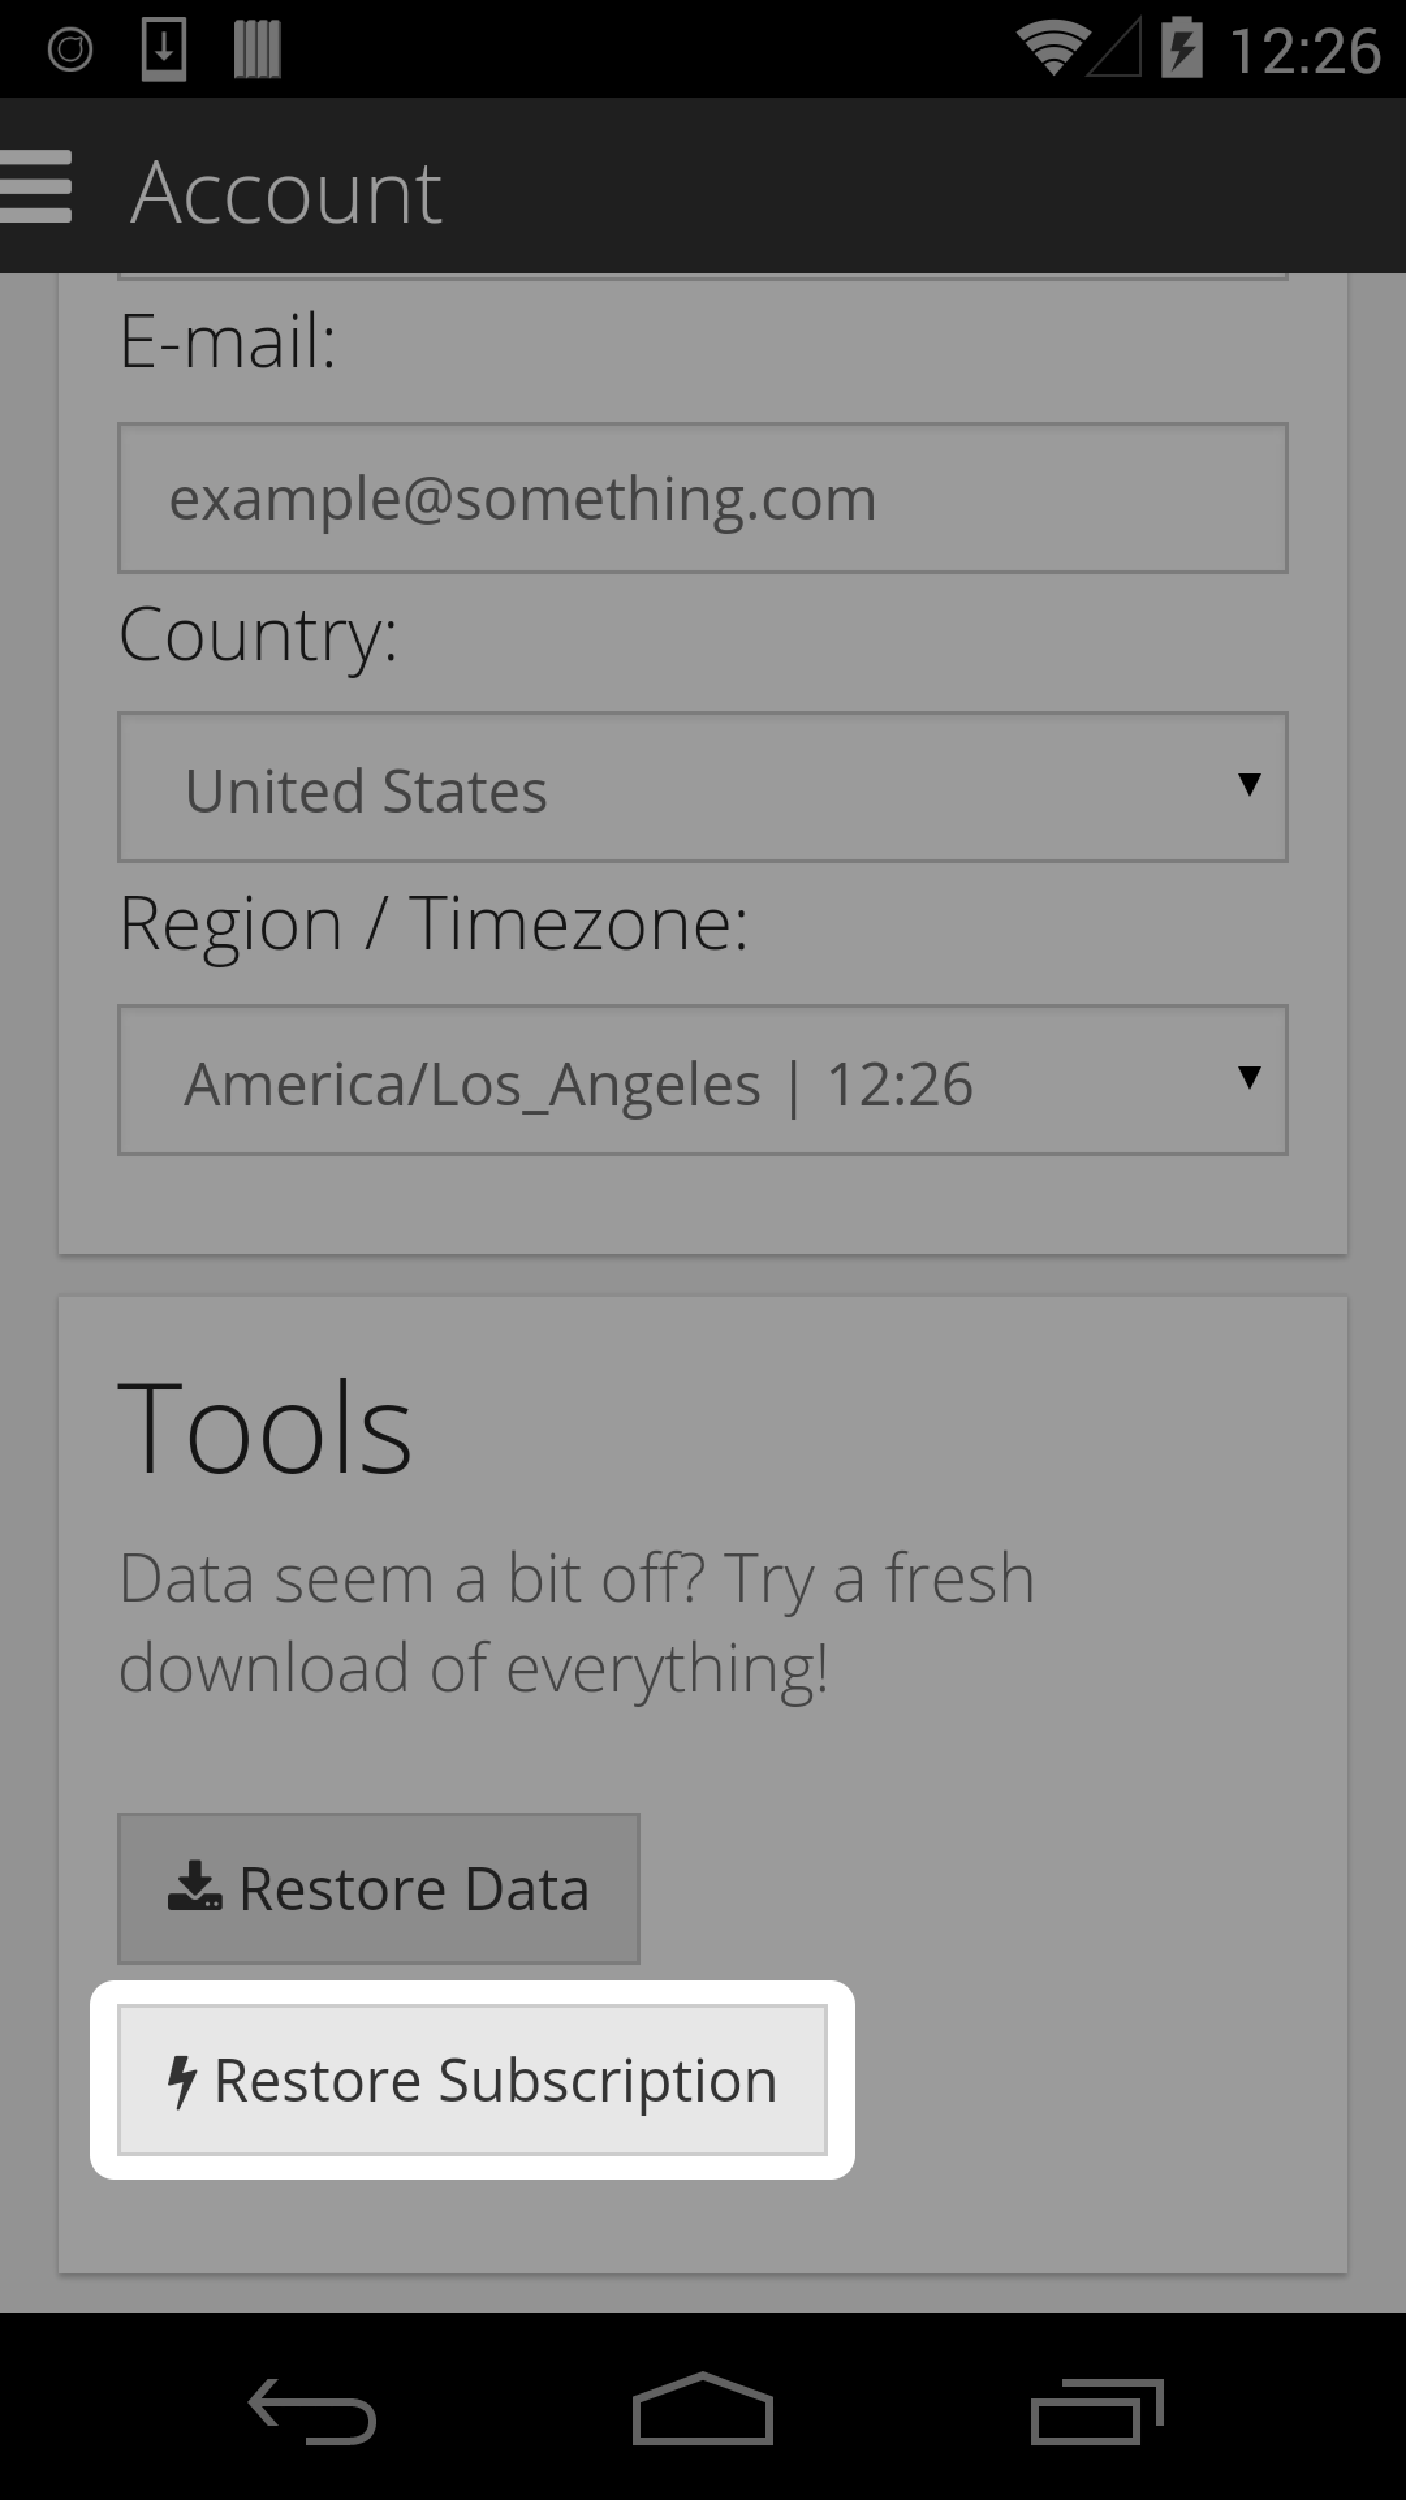Tap the battery charging status icon
Screen dimensions: 1406x2500
click(1181, 48)
